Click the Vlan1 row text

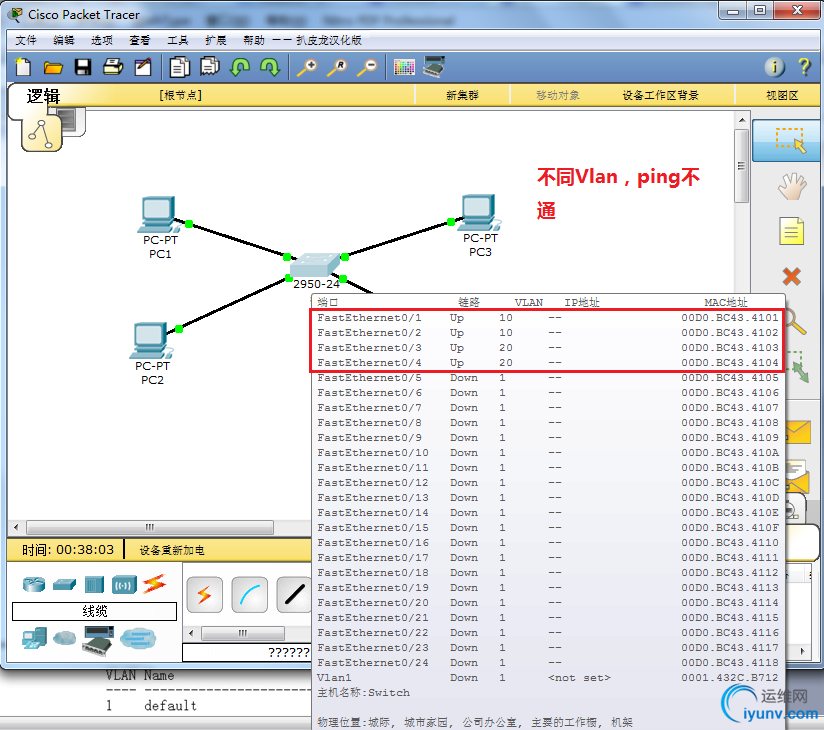(x=334, y=677)
